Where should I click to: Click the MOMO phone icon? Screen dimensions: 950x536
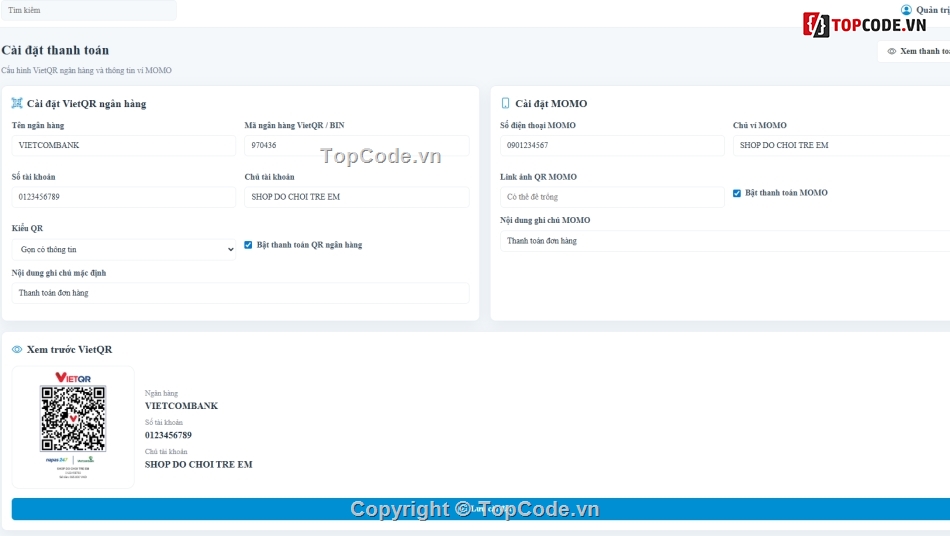505,104
